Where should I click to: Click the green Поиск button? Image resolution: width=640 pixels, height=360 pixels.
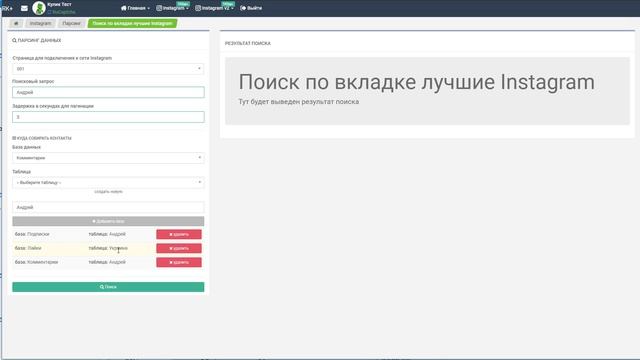[x=108, y=287]
